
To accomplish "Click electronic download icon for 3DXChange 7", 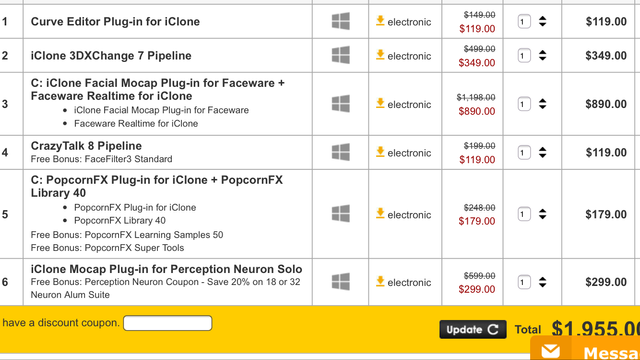I will [380, 55].
